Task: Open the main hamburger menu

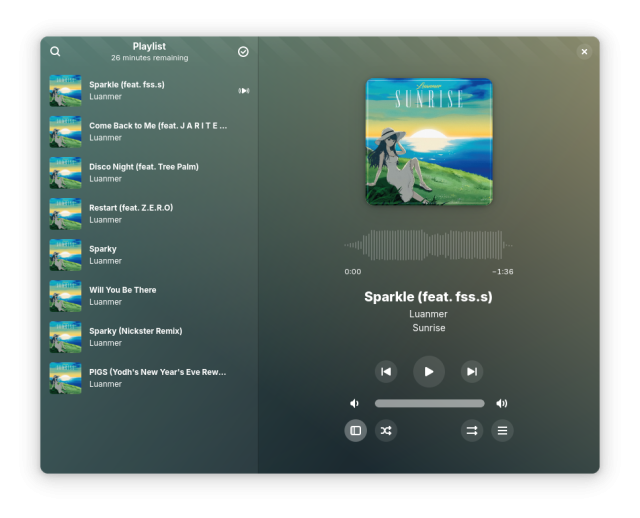Action: (502, 431)
